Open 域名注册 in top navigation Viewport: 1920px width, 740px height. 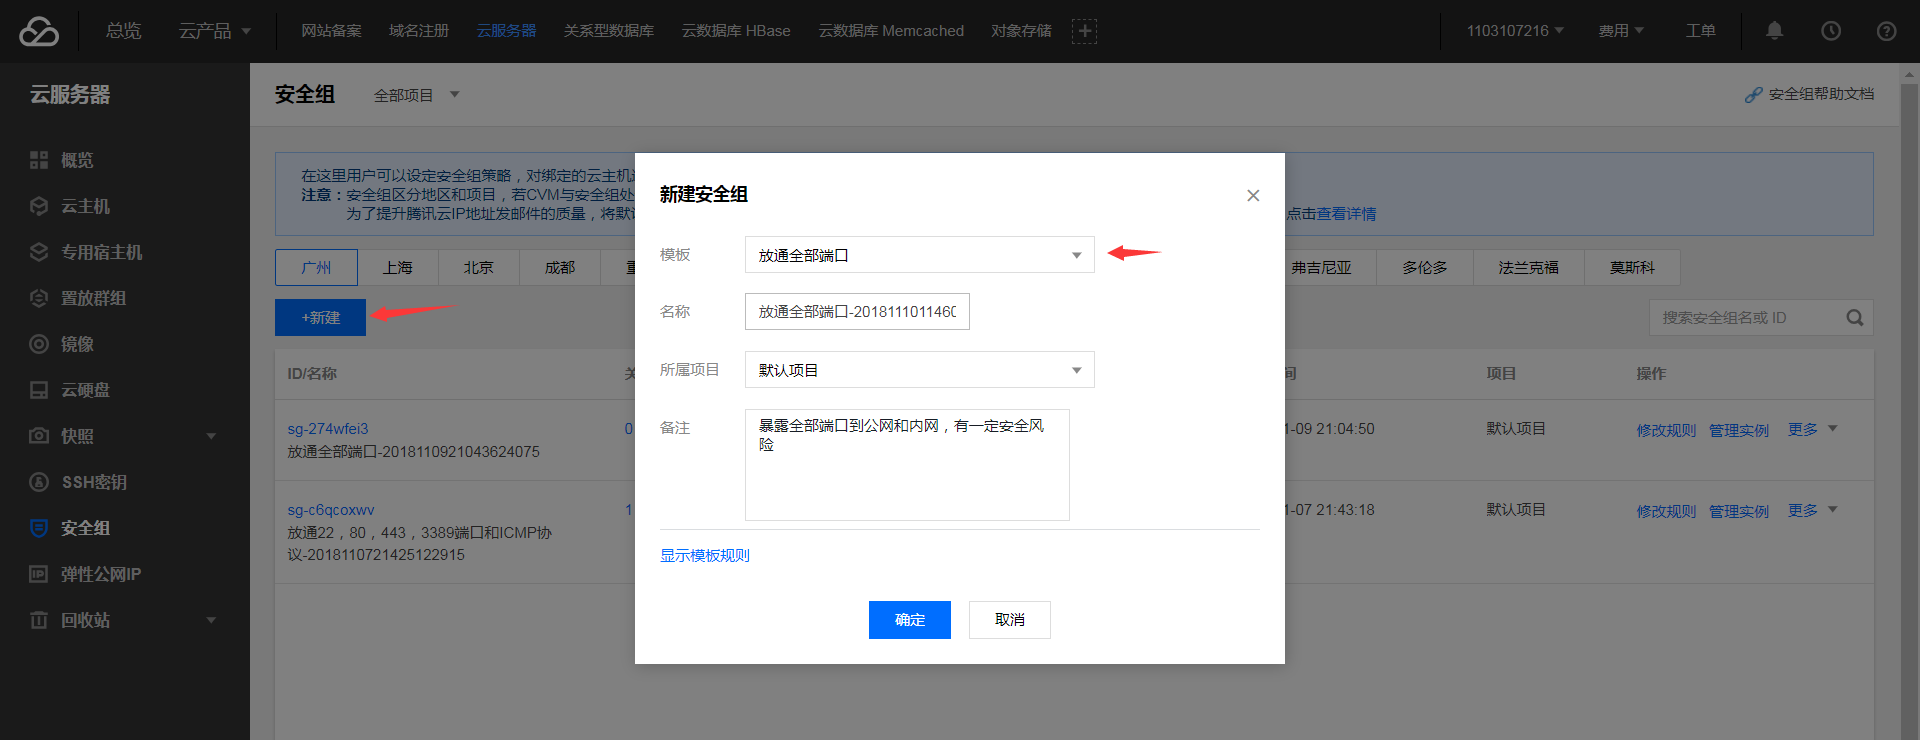419,31
